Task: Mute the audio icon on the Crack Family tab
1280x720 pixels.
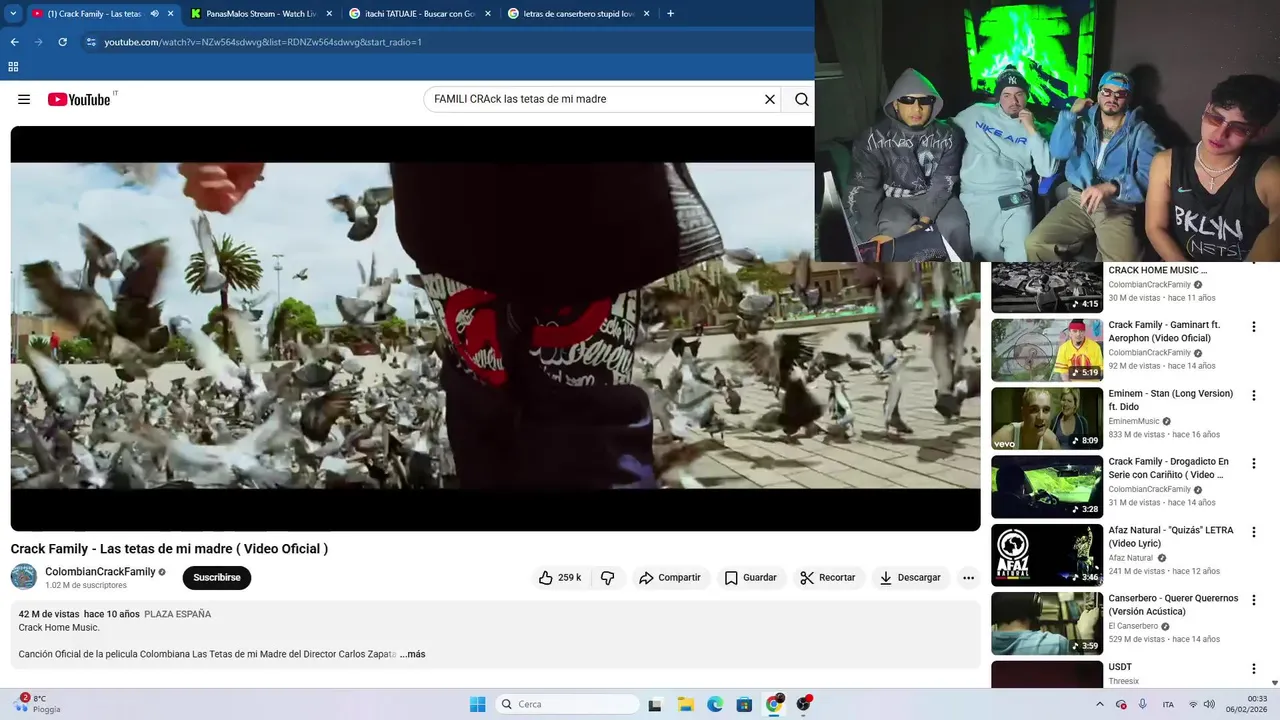Action: point(154,14)
